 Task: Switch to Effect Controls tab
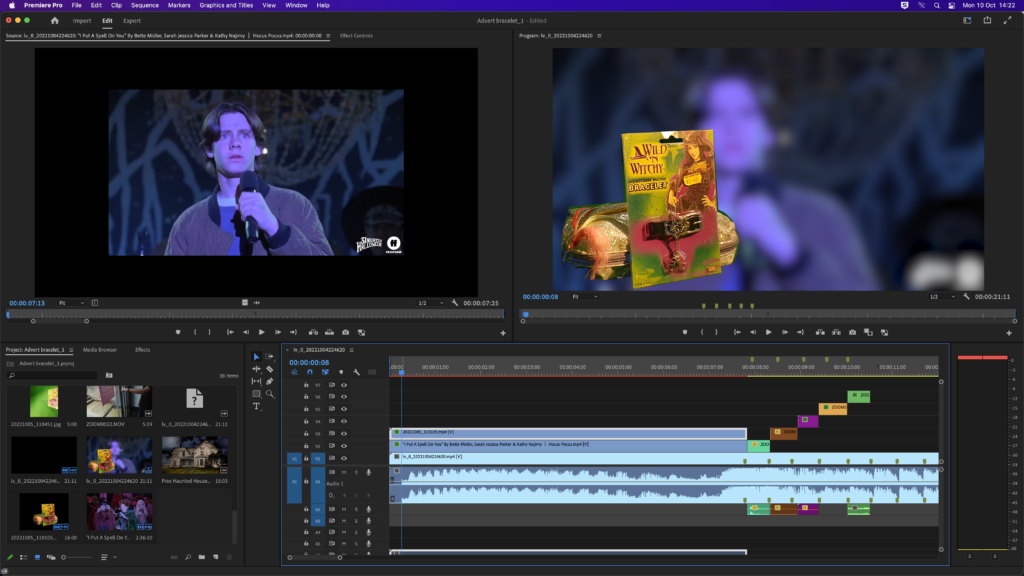click(x=356, y=36)
